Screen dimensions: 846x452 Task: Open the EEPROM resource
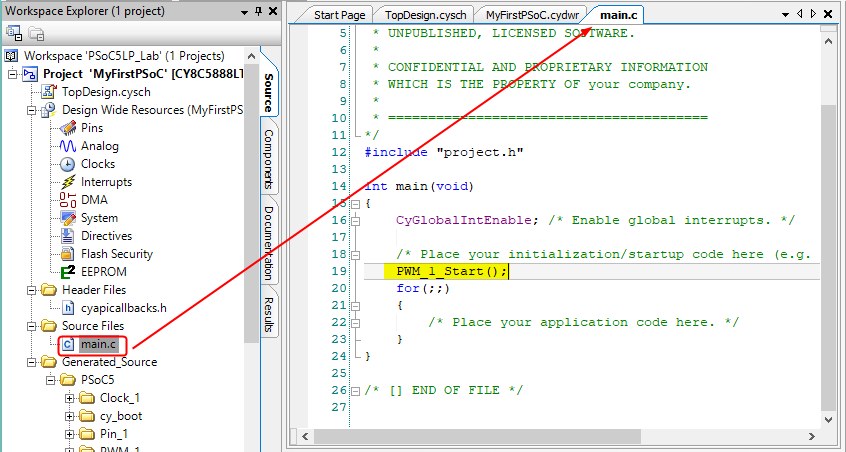point(103,272)
